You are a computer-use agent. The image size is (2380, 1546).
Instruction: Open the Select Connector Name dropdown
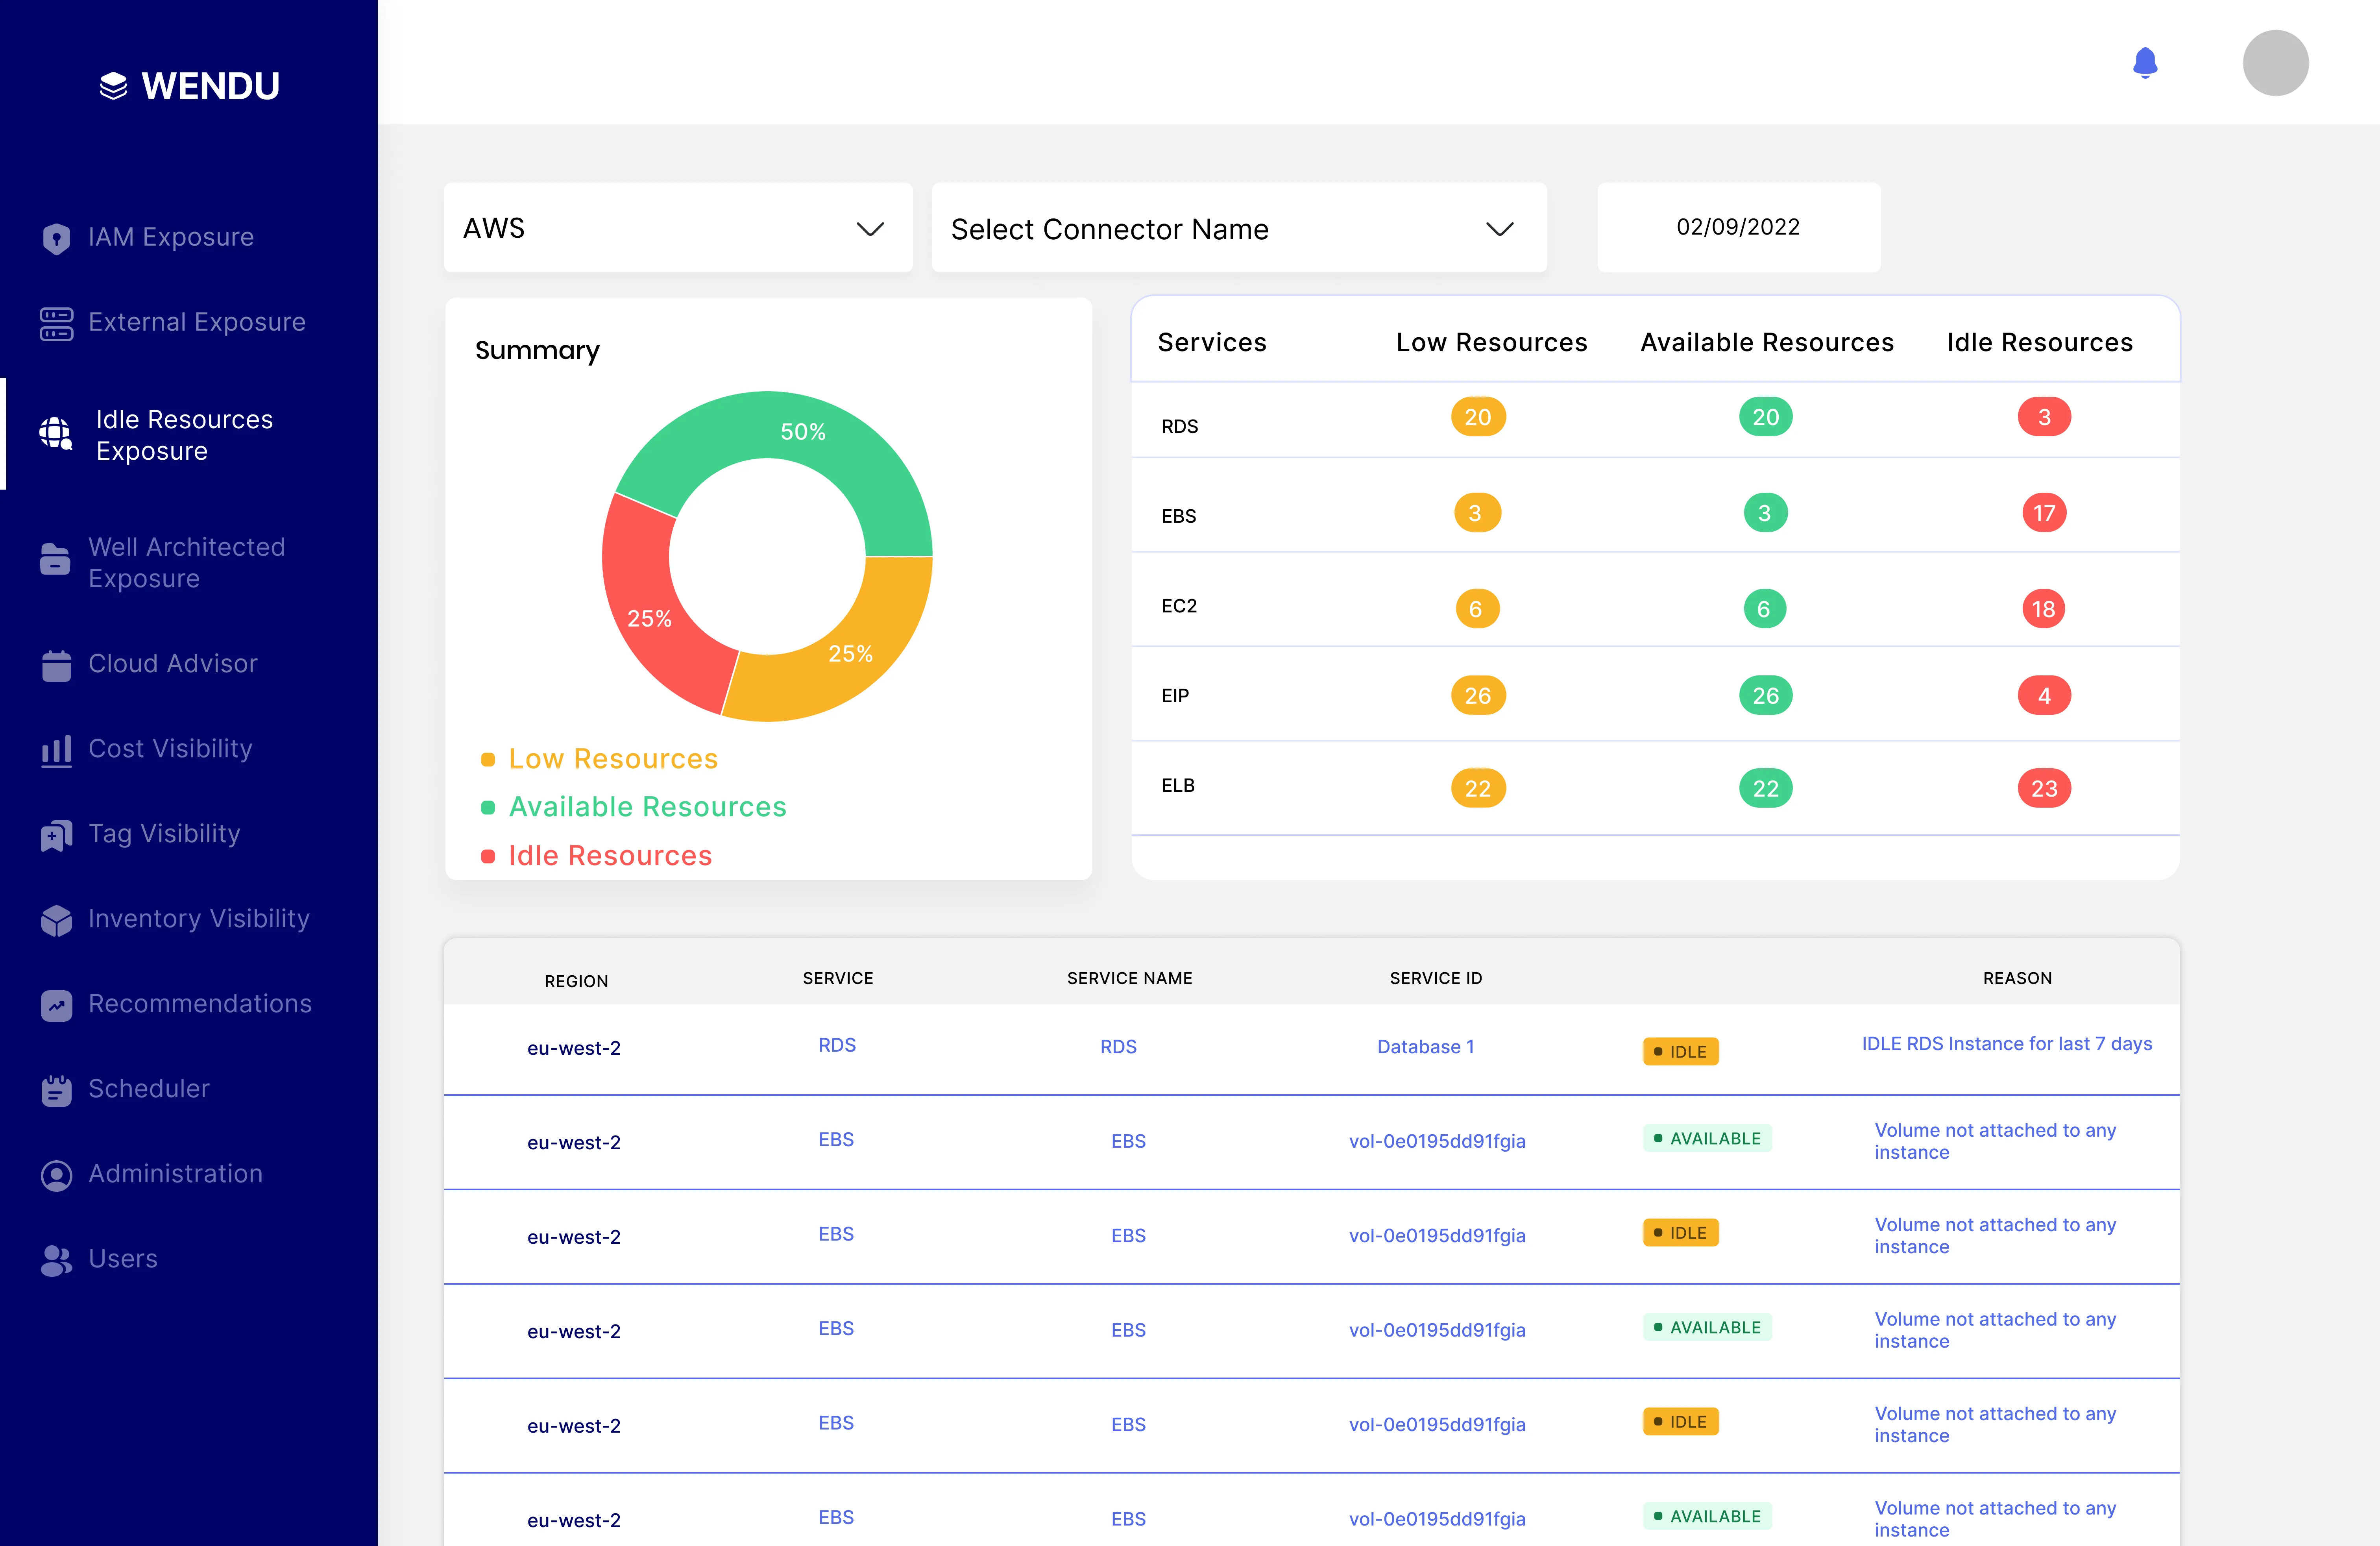(x=1239, y=228)
